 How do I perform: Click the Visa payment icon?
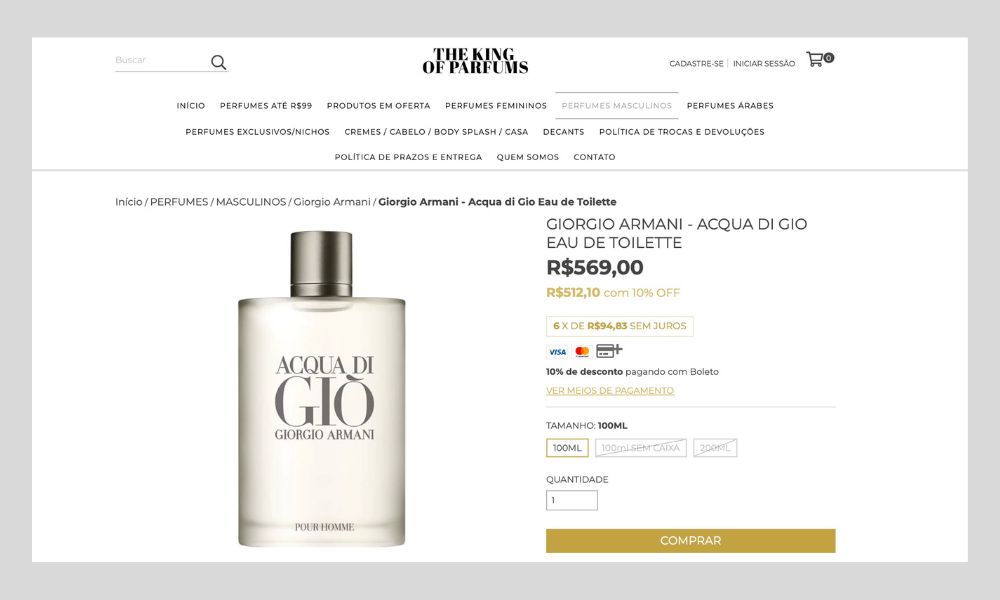pyautogui.click(x=557, y=352)
